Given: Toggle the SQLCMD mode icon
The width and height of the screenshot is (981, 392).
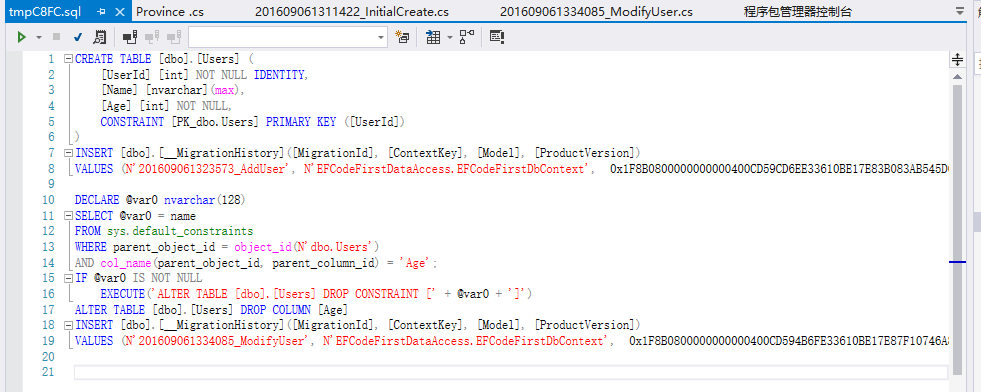Looking at the screenshot, I should (x=497, y=38).
